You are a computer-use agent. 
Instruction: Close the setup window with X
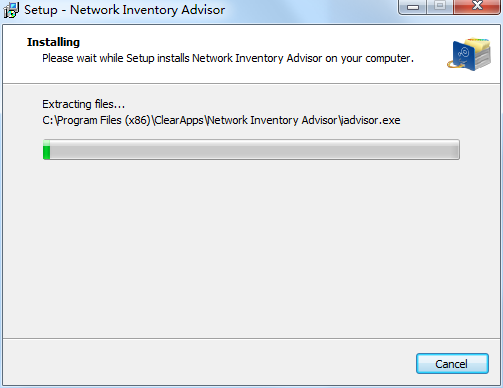coord(477,6)
